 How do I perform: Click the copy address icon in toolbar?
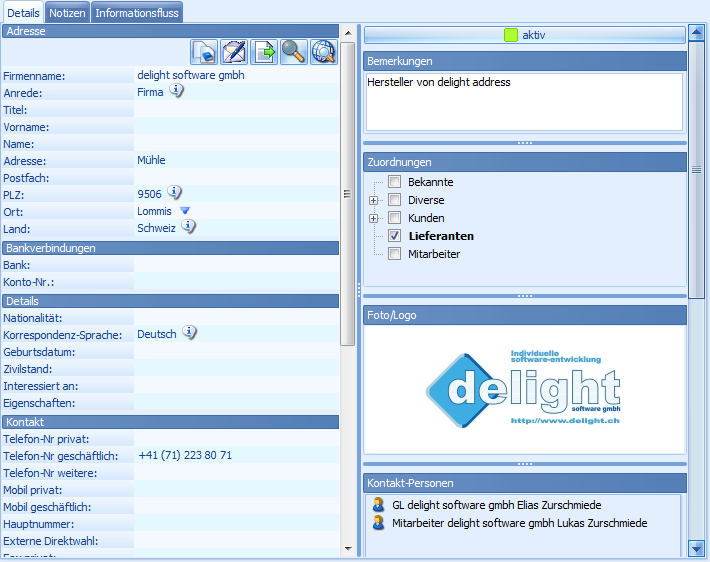click(x=205, y=52)
